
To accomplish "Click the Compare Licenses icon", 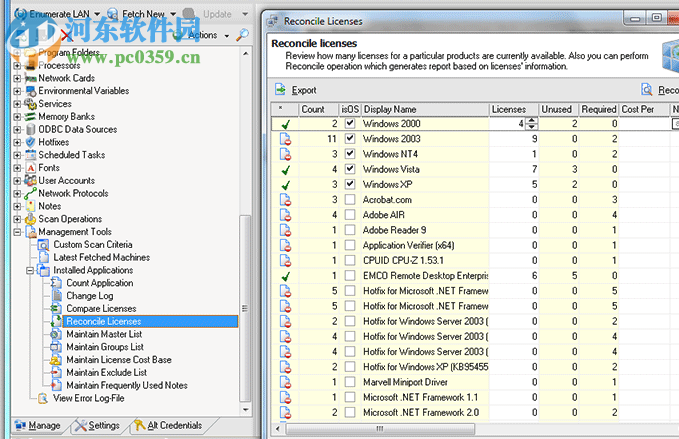I will click(x=56, y=309).
